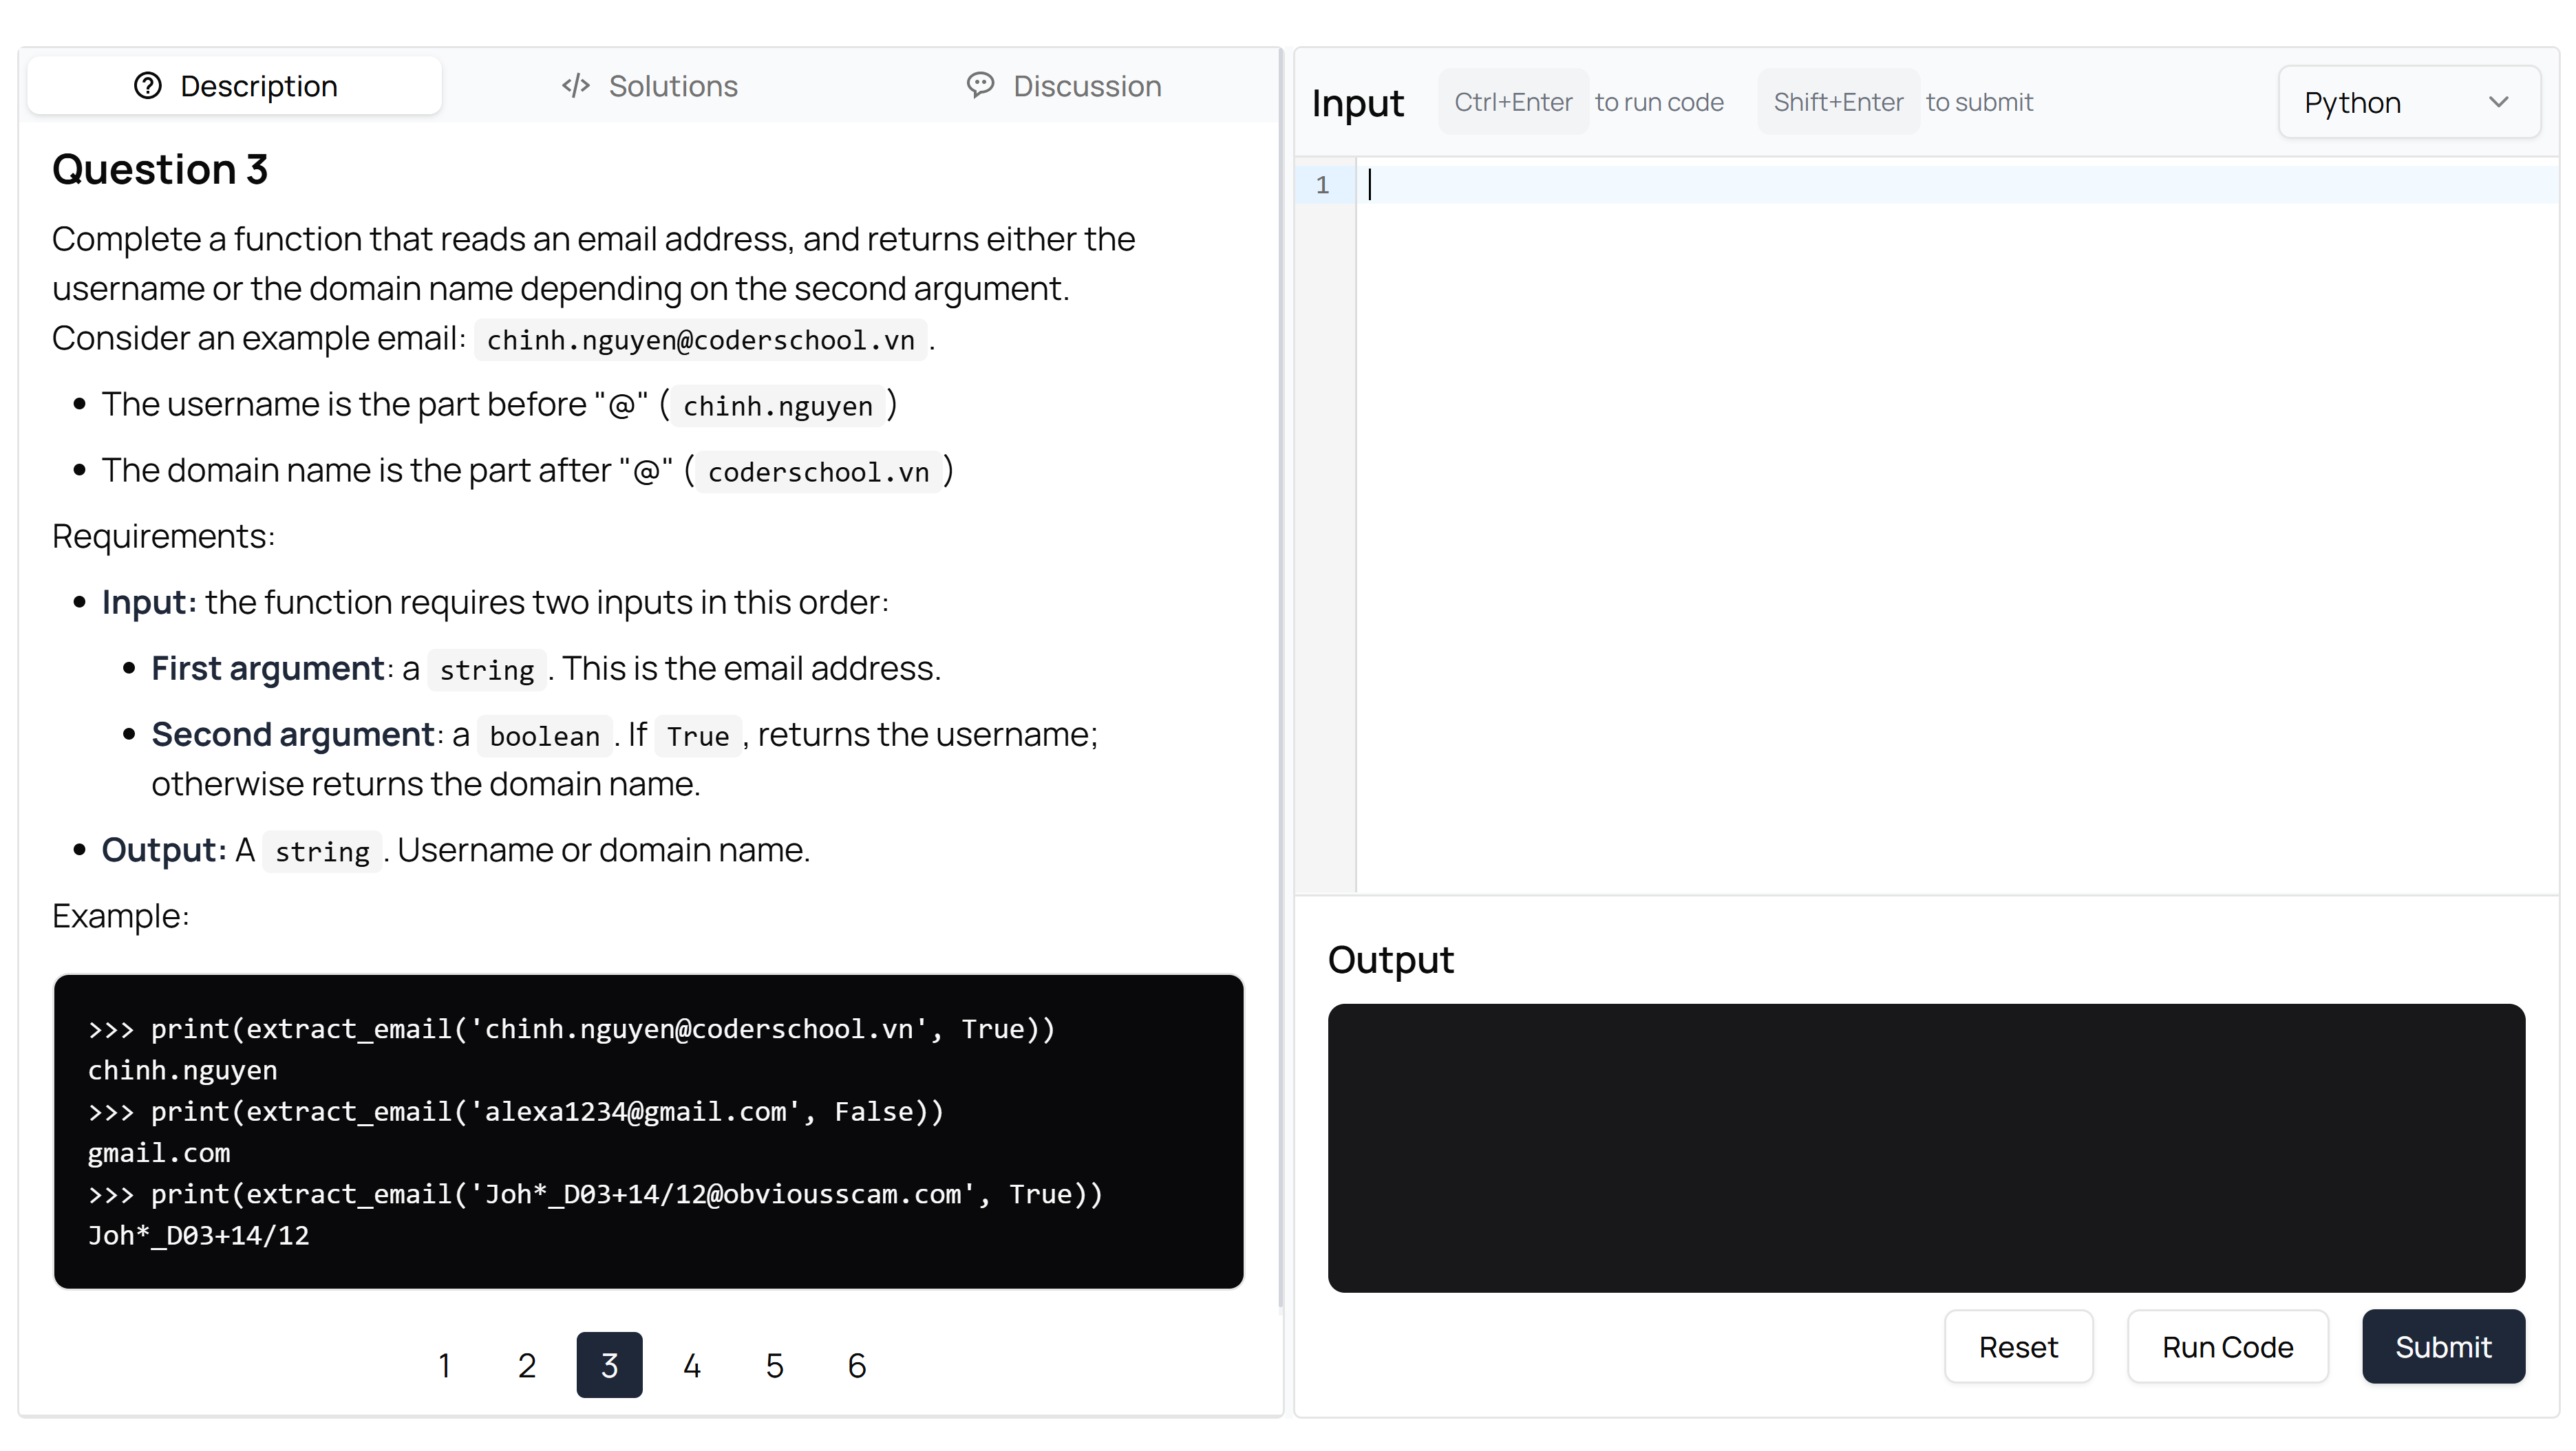This screenshot has width=2576, height=1451.
Task: Open the Discussion tab
Action: 1064,86
